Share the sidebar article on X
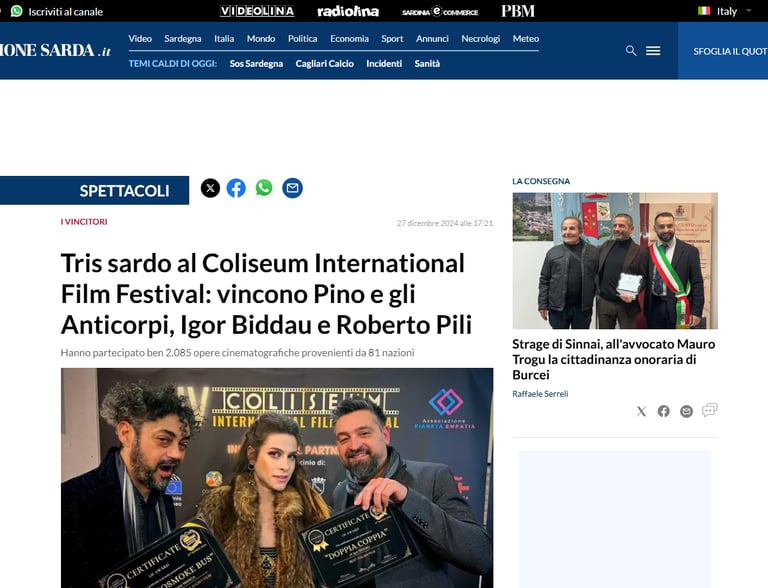 641,411
